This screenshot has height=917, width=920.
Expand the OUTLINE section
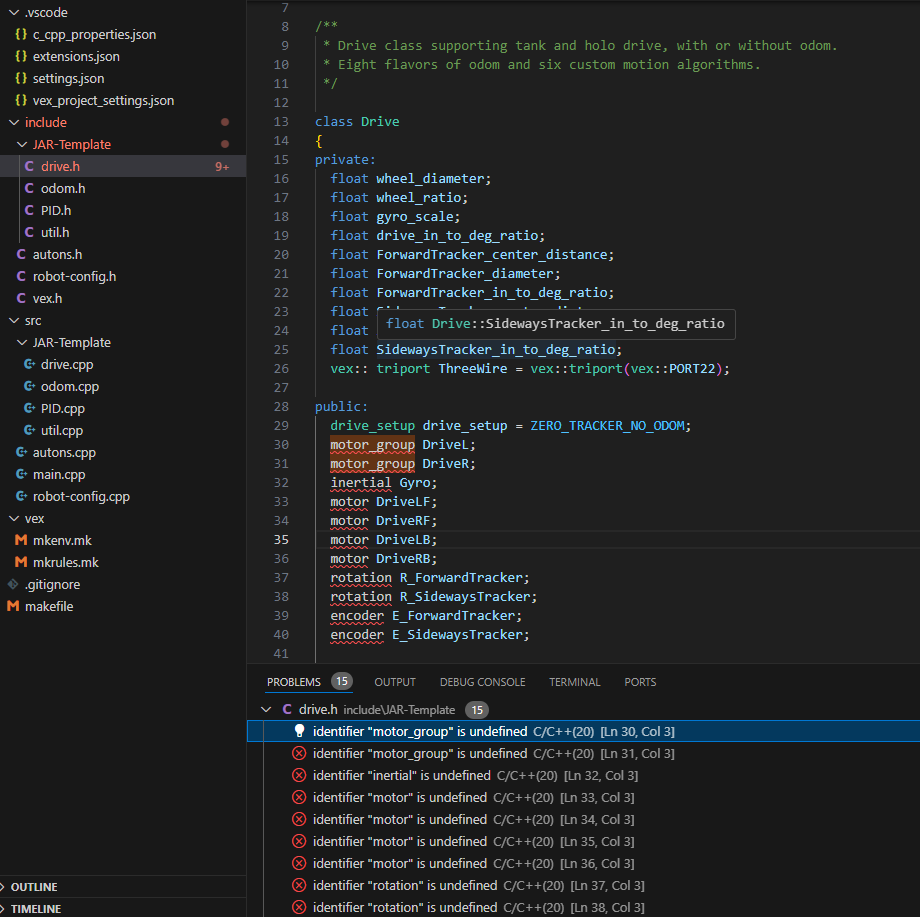35,886
